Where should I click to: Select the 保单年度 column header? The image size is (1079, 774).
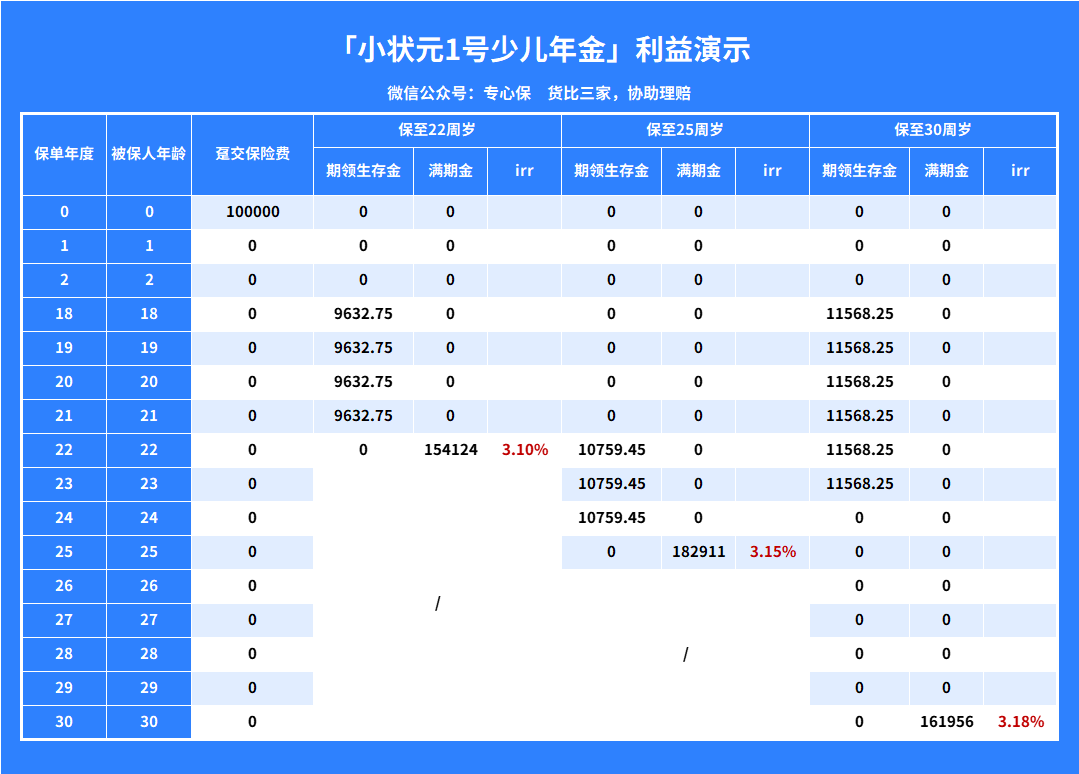click(64, 154)
